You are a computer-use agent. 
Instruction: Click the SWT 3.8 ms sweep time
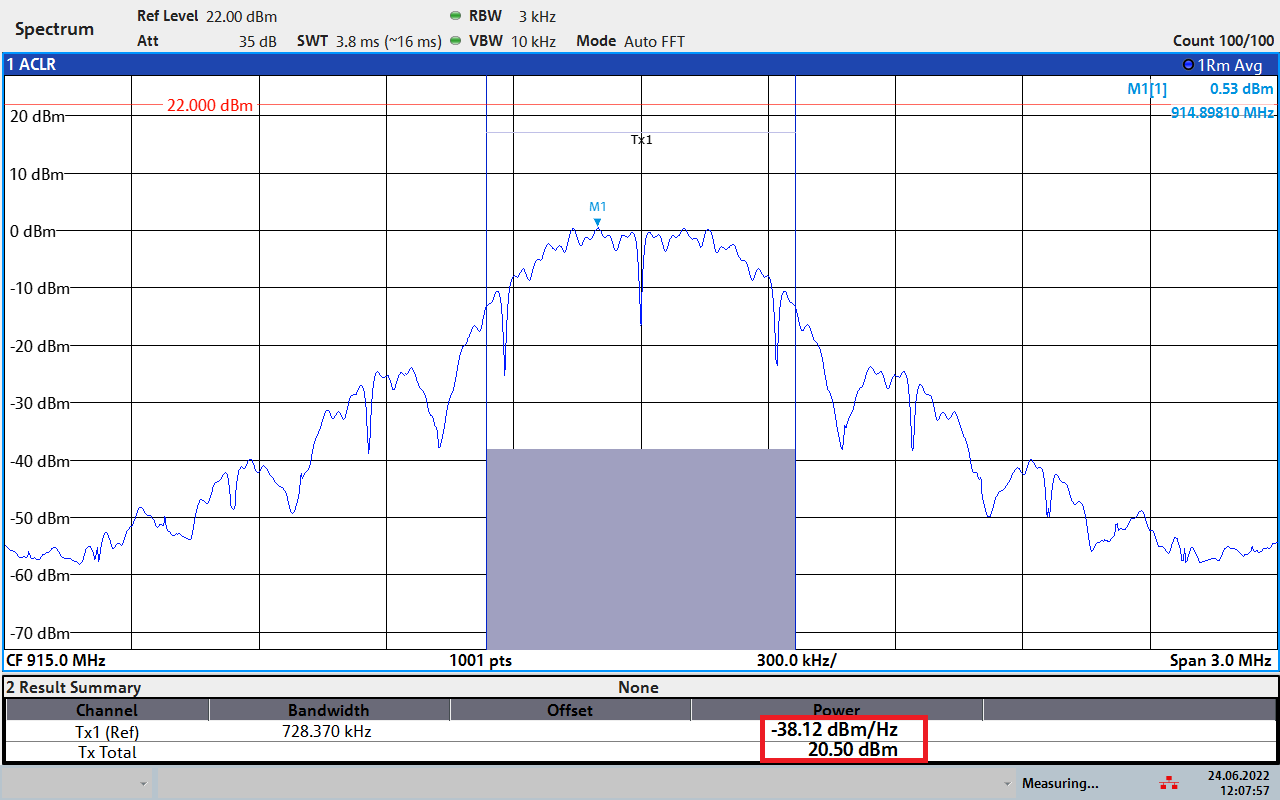369,41
